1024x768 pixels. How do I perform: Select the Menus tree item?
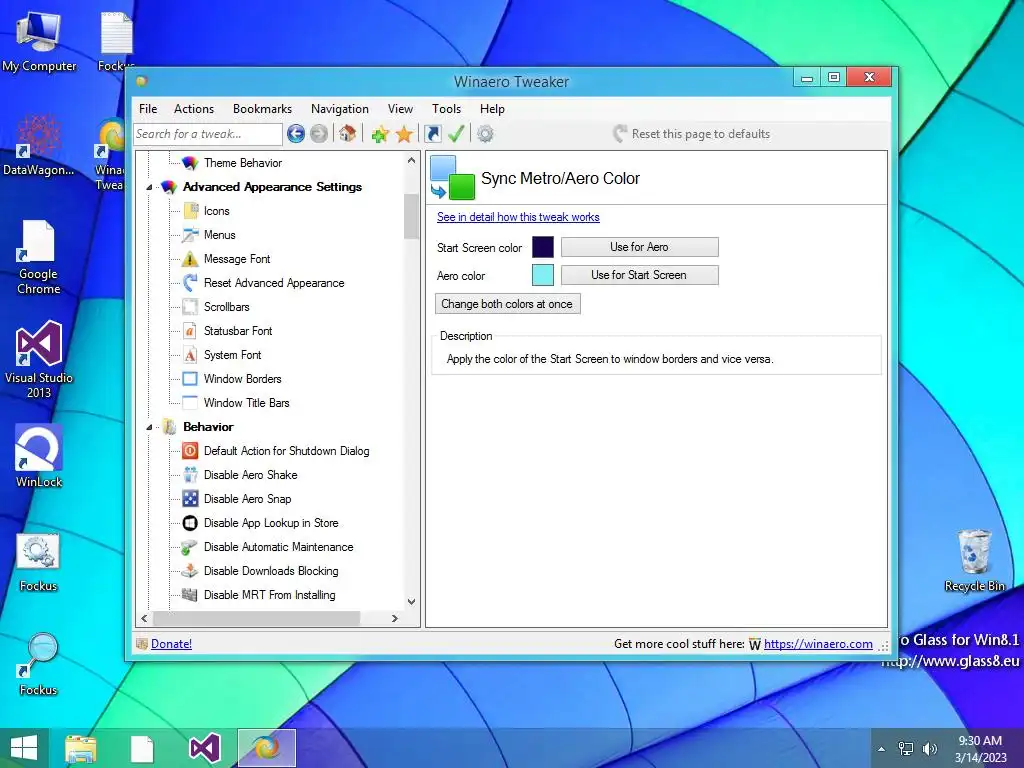pos(219,235)
